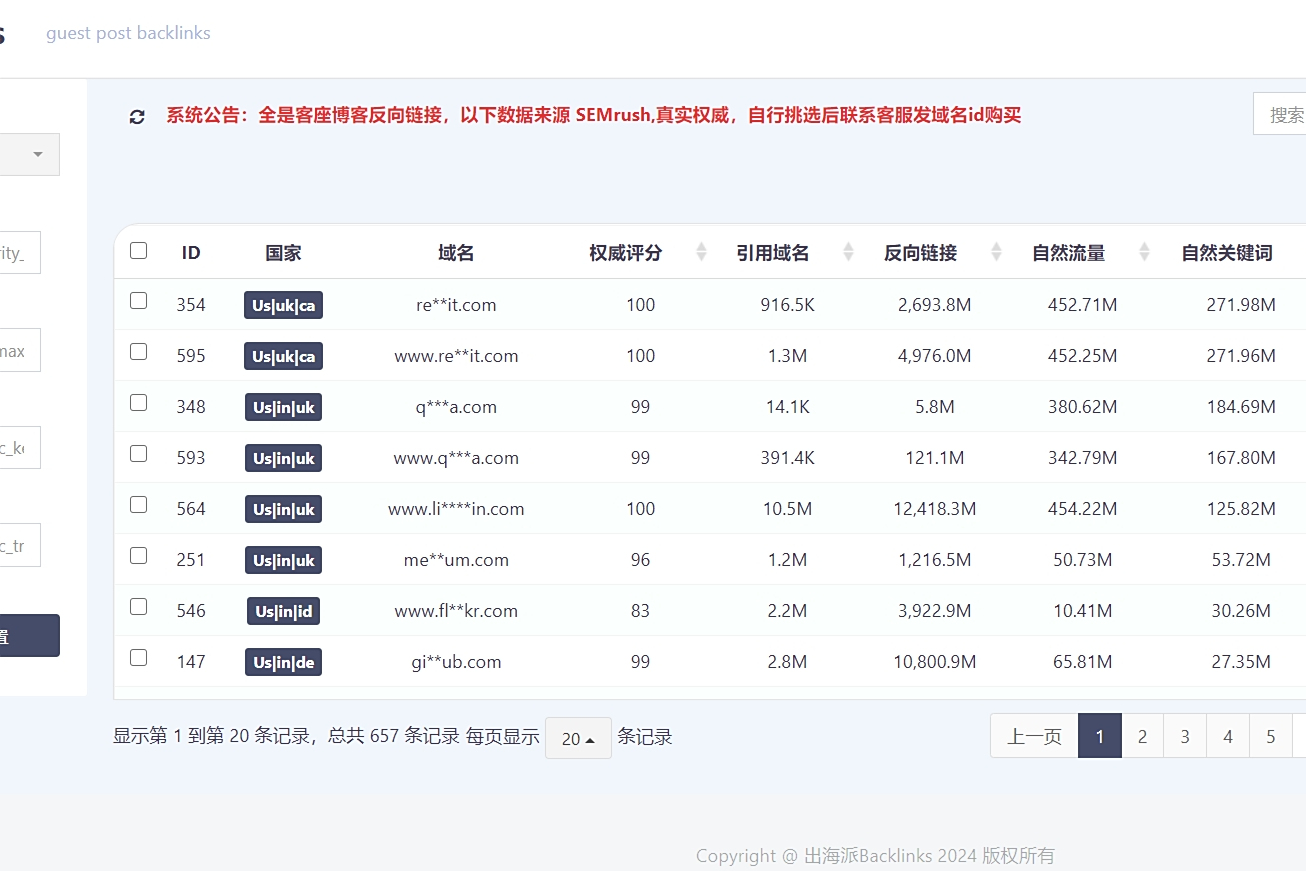Sort by 反向链接 column arrows
The width and height of the screenshot is (1306, 871).
(997, 252)
